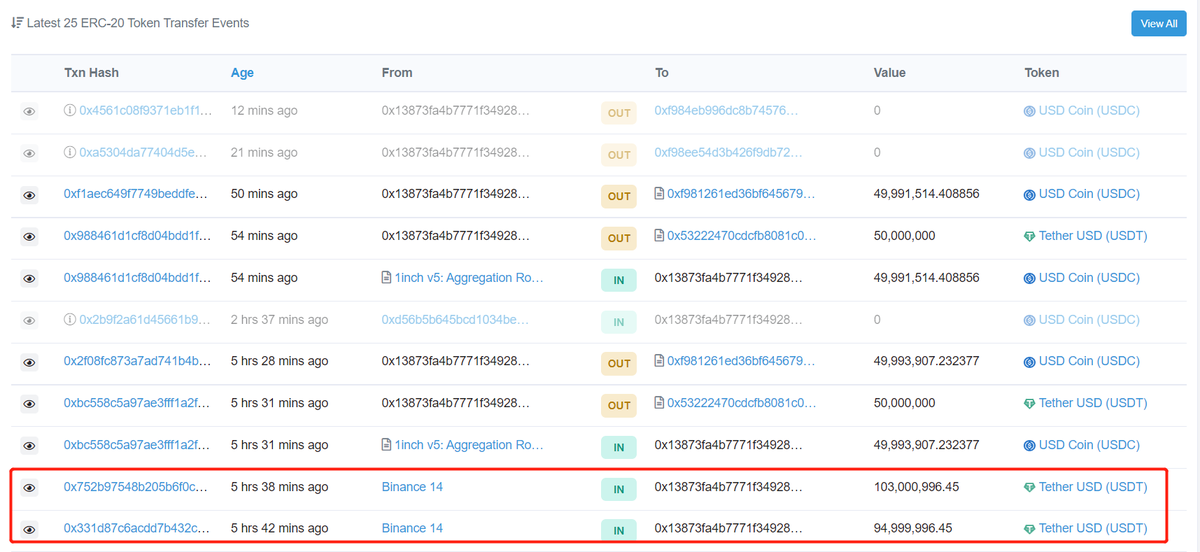This screenshot has height=552, width=1200.
Task: Click info icon beside 0x4561c08f9371eb1f1 hash
Action: click(70, 111)
